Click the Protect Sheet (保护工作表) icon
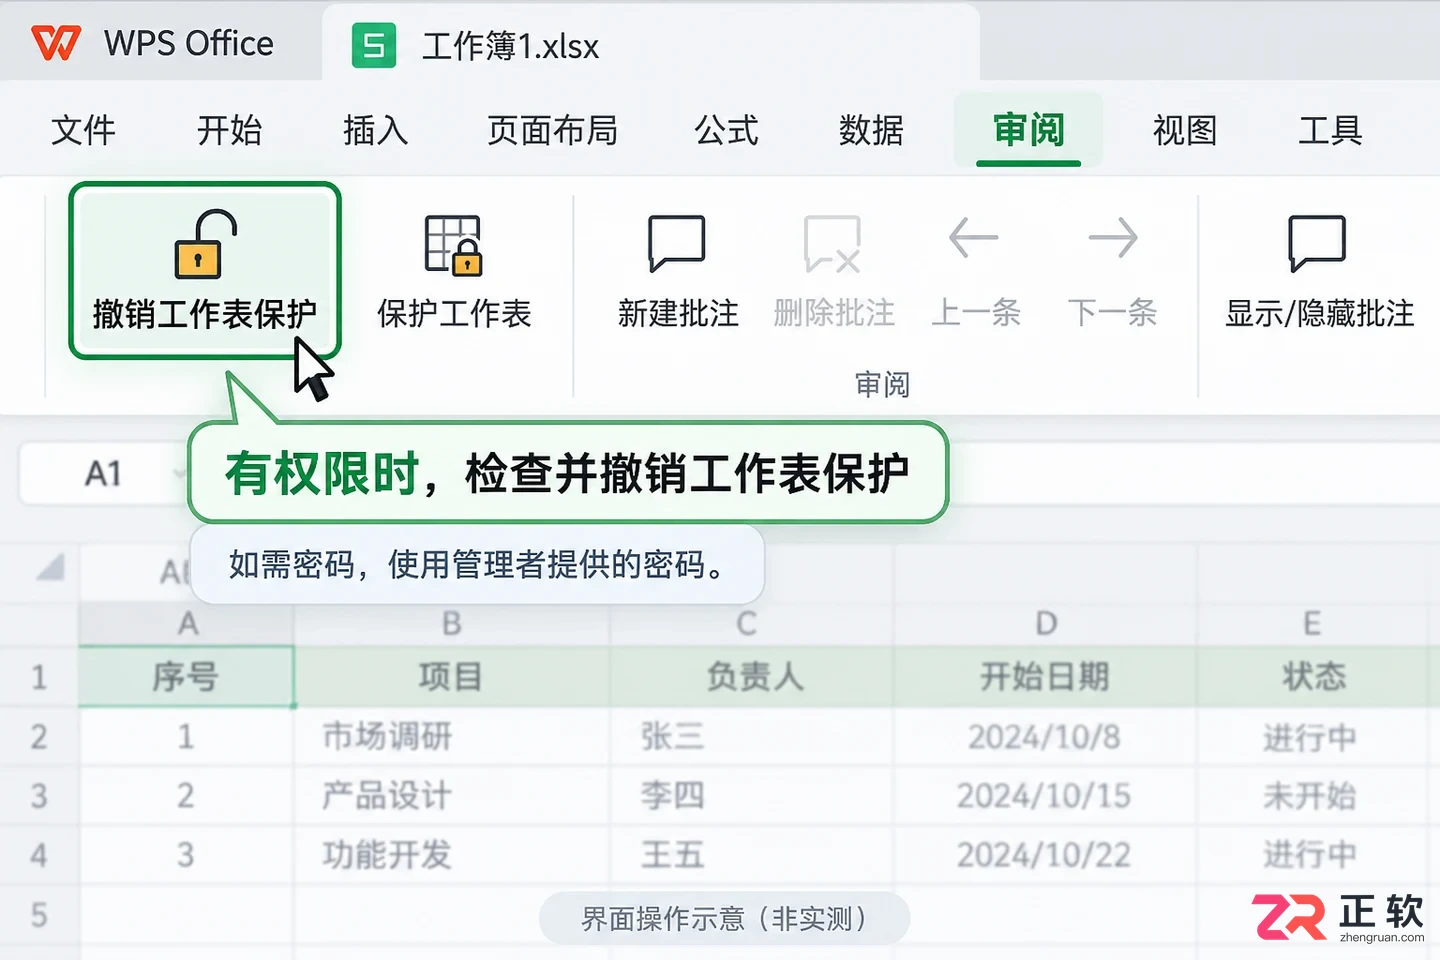1440x960 pixels. [x=453, y=245]
